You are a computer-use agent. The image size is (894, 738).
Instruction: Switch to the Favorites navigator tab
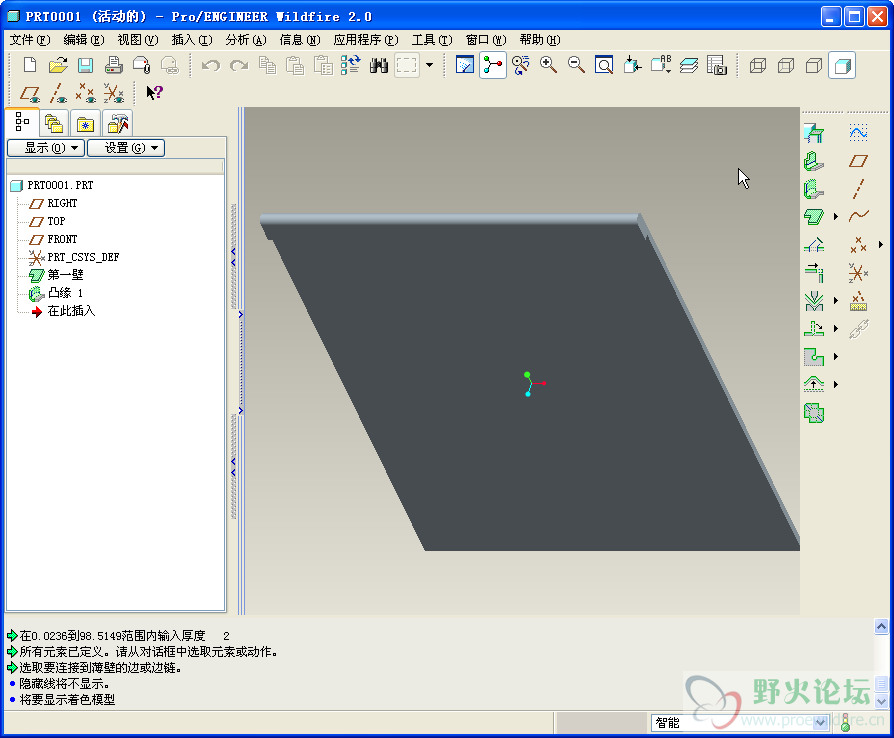click(85, 123)
